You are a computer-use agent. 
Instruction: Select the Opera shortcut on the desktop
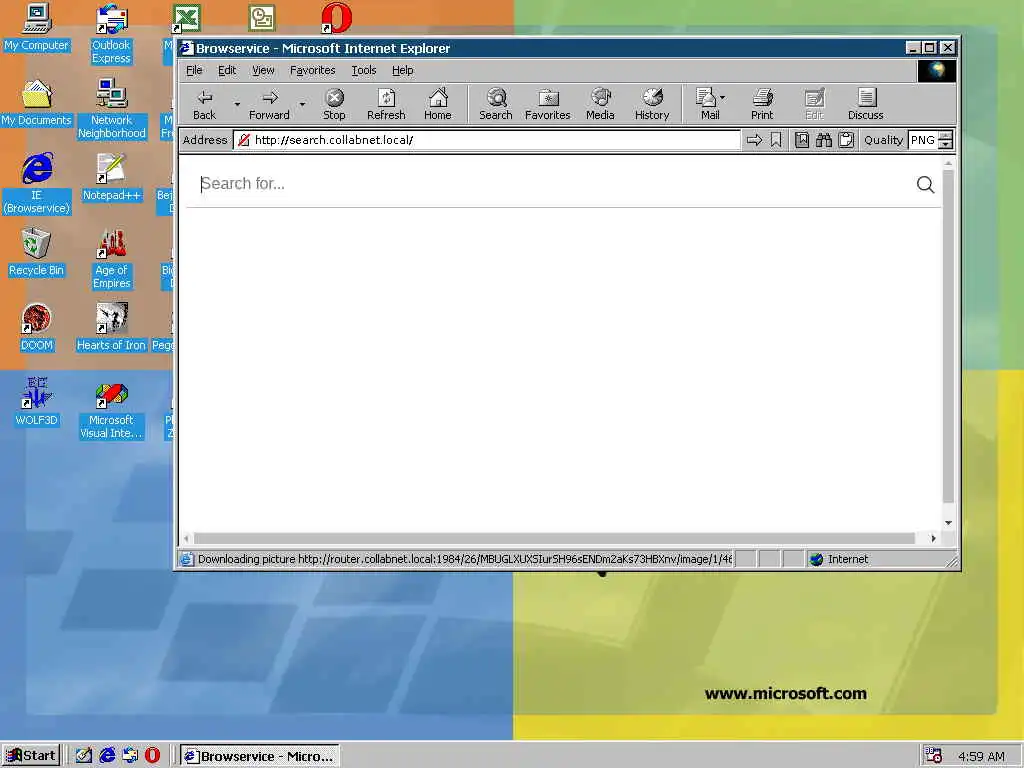tap(336, 18)
